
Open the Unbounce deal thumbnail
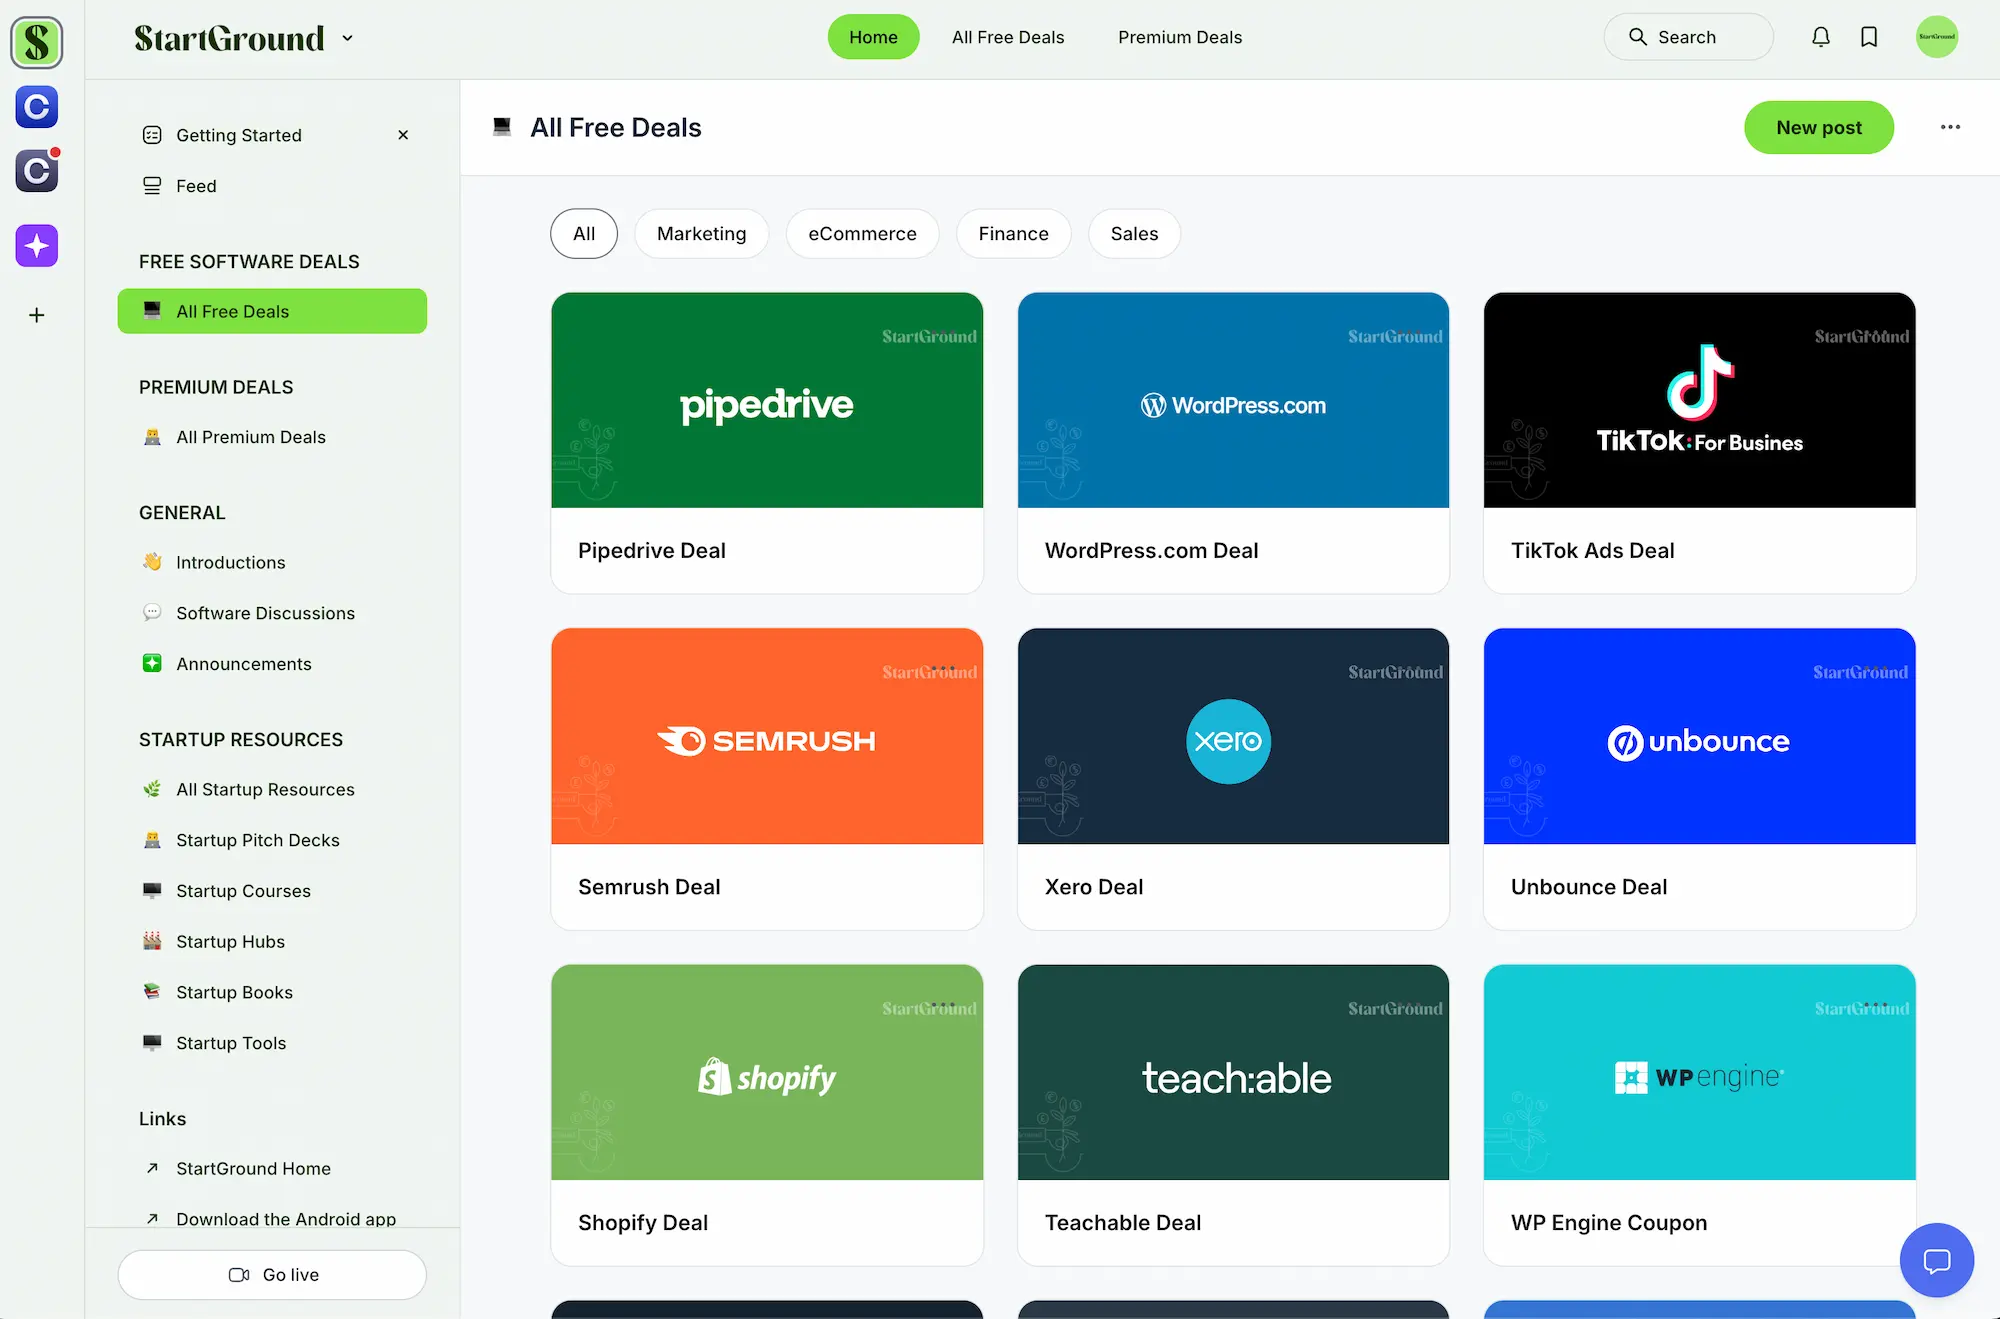click(1699, 736)
